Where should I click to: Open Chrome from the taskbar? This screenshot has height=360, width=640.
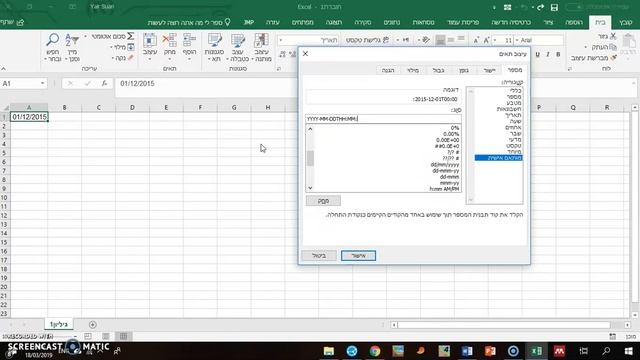pyautogui.click(x=375, y=351)
